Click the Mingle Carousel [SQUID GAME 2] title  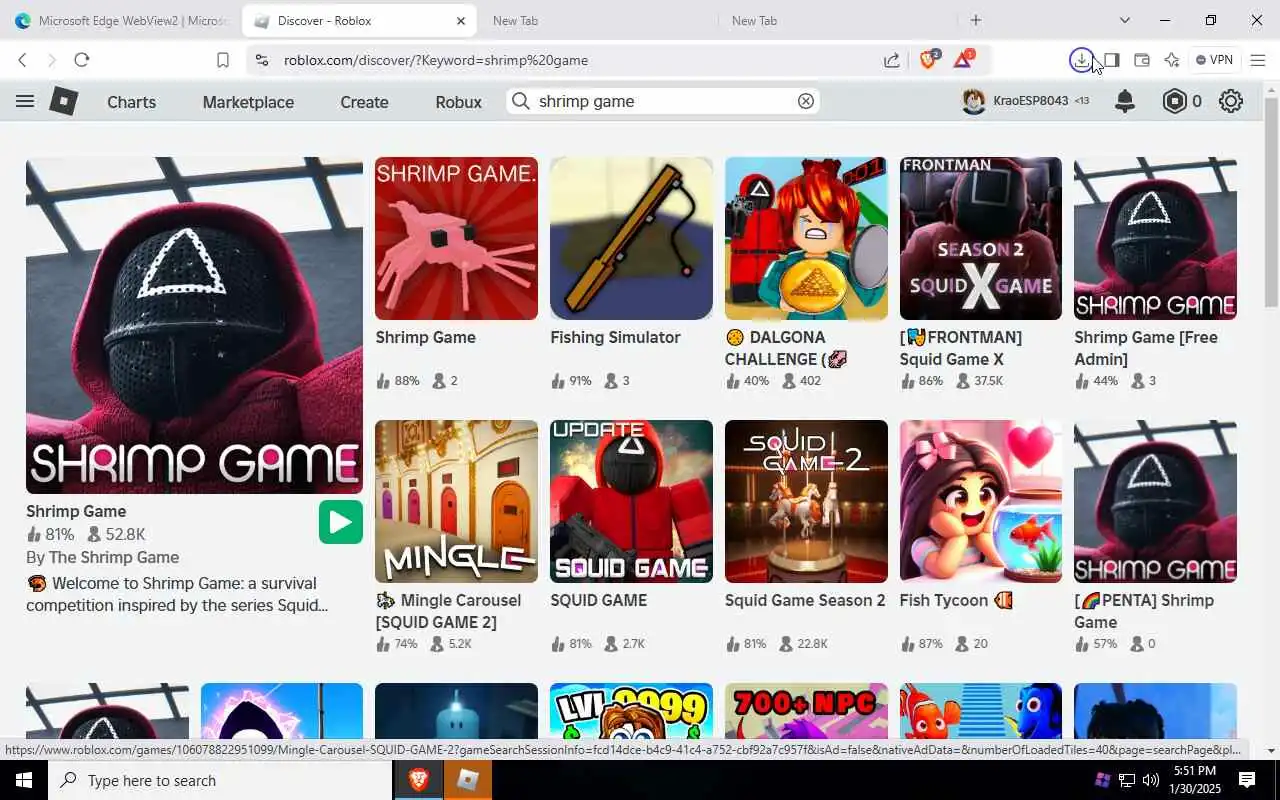point(448,611)
